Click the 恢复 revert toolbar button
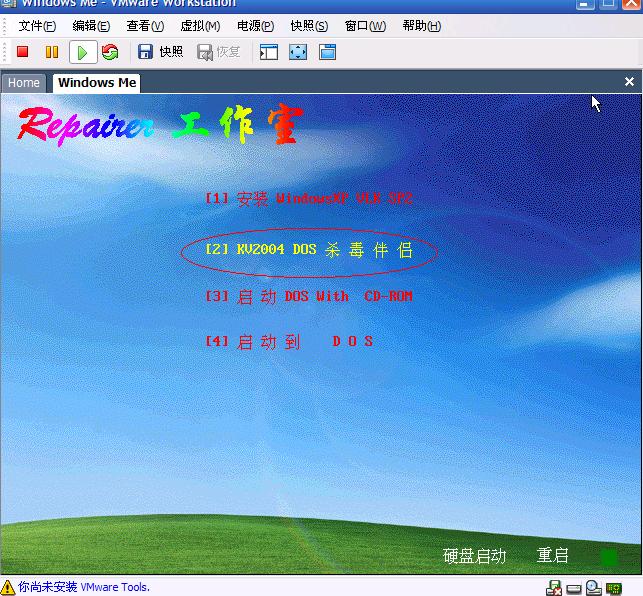This screenshot has height=596, width=643. coord(218,52)
